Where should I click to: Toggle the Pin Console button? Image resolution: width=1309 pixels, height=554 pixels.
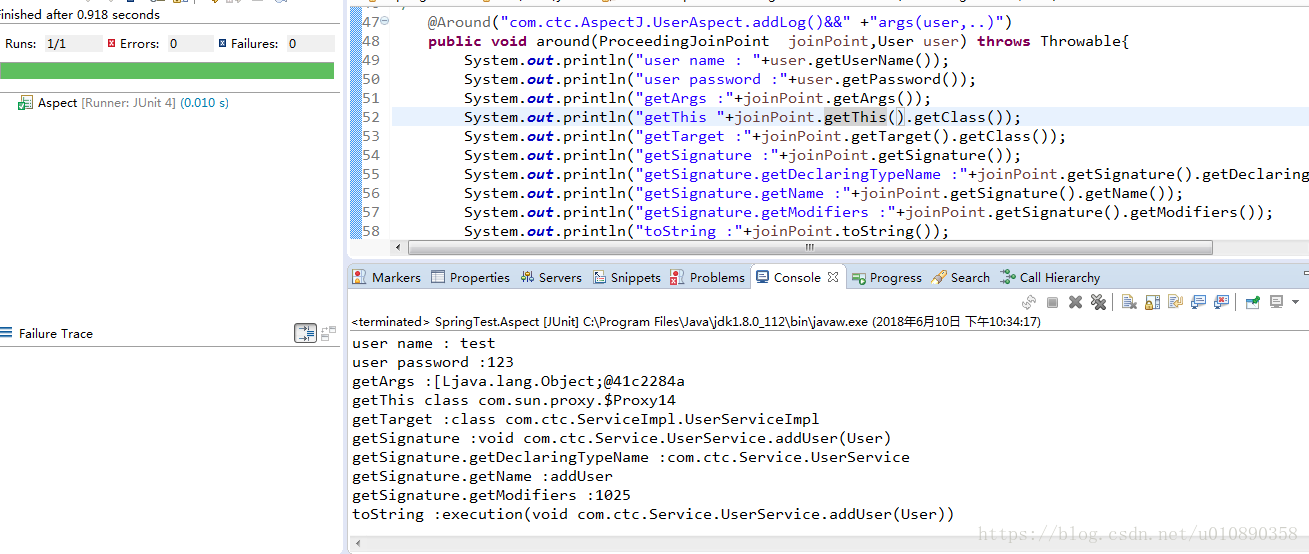pyautogui.click(x=1252, y=302)
